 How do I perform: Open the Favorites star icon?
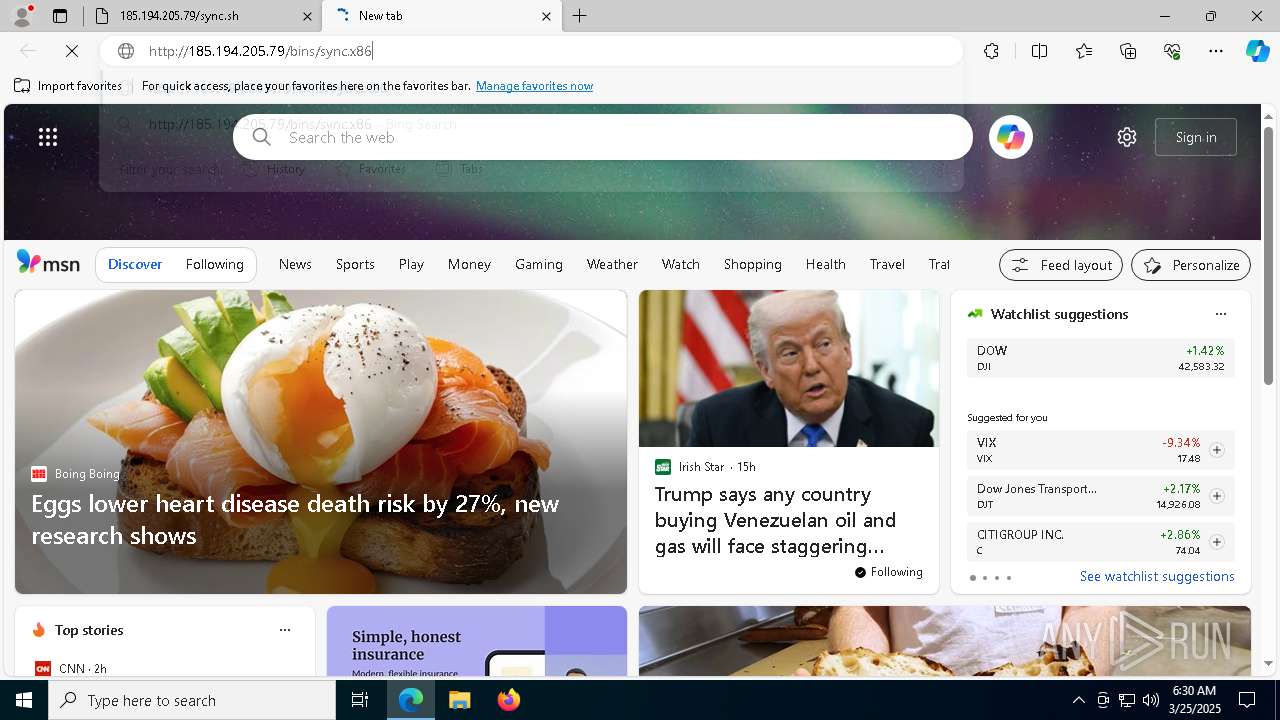1084,51
